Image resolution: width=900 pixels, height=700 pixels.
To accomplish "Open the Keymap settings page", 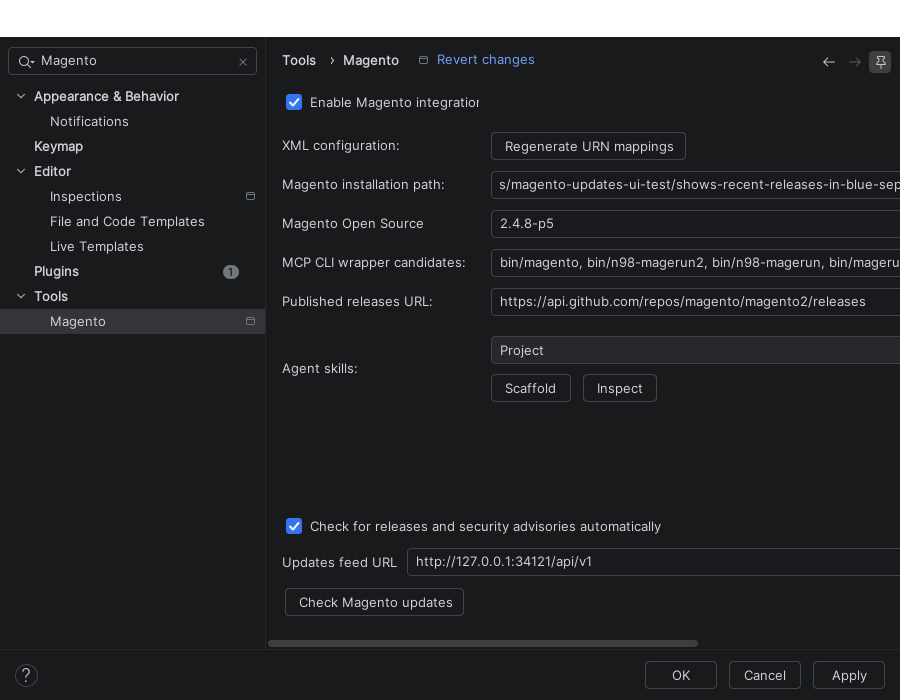I will click(x=59, y=146).
